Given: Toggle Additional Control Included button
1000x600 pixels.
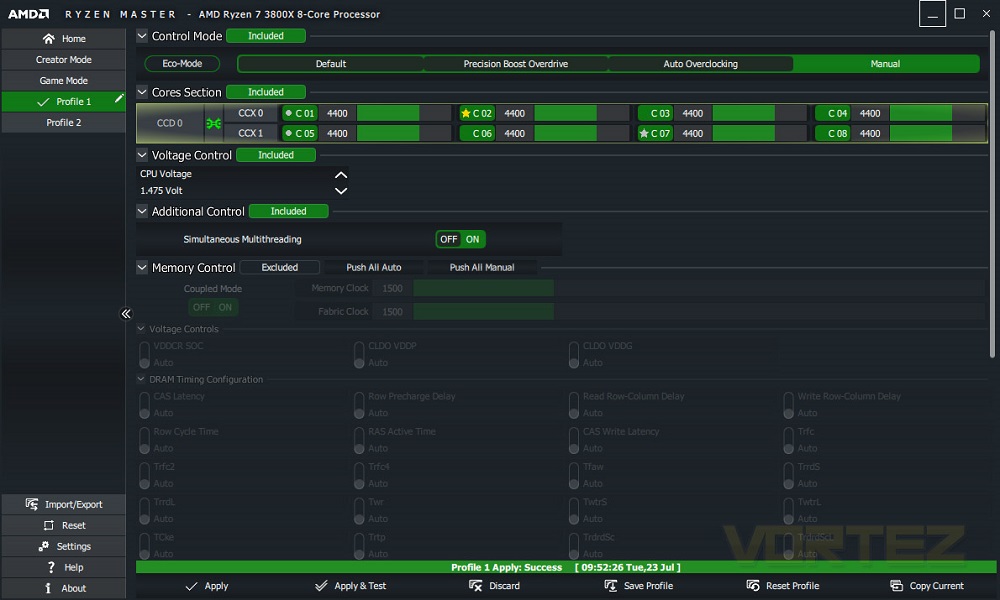Looking at the screenshot, I should [x=289, y=211].
